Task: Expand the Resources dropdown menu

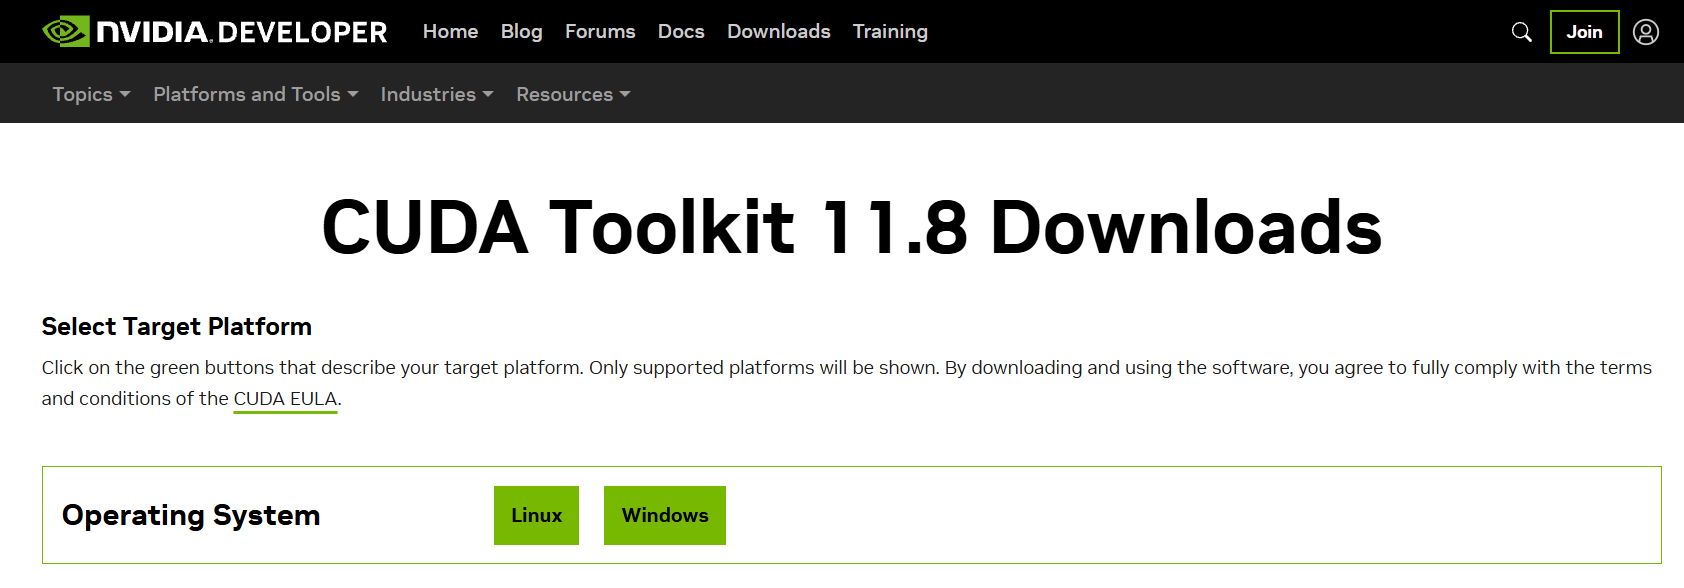Action: [573, 94]
